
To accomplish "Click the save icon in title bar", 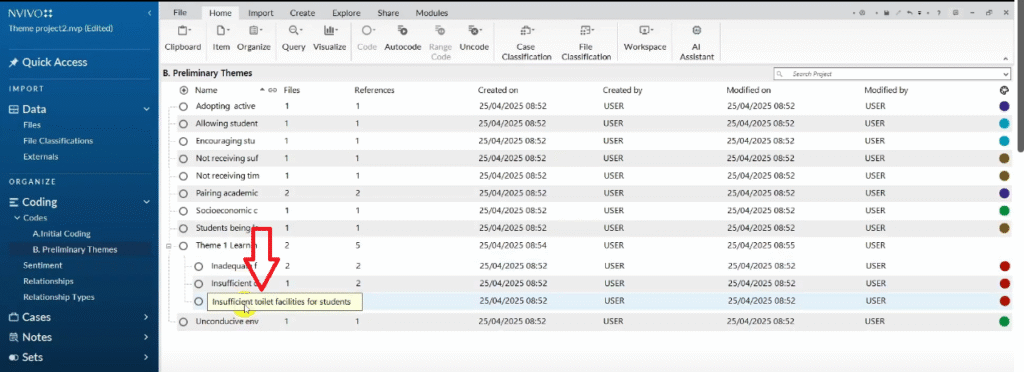I will 886,12.
